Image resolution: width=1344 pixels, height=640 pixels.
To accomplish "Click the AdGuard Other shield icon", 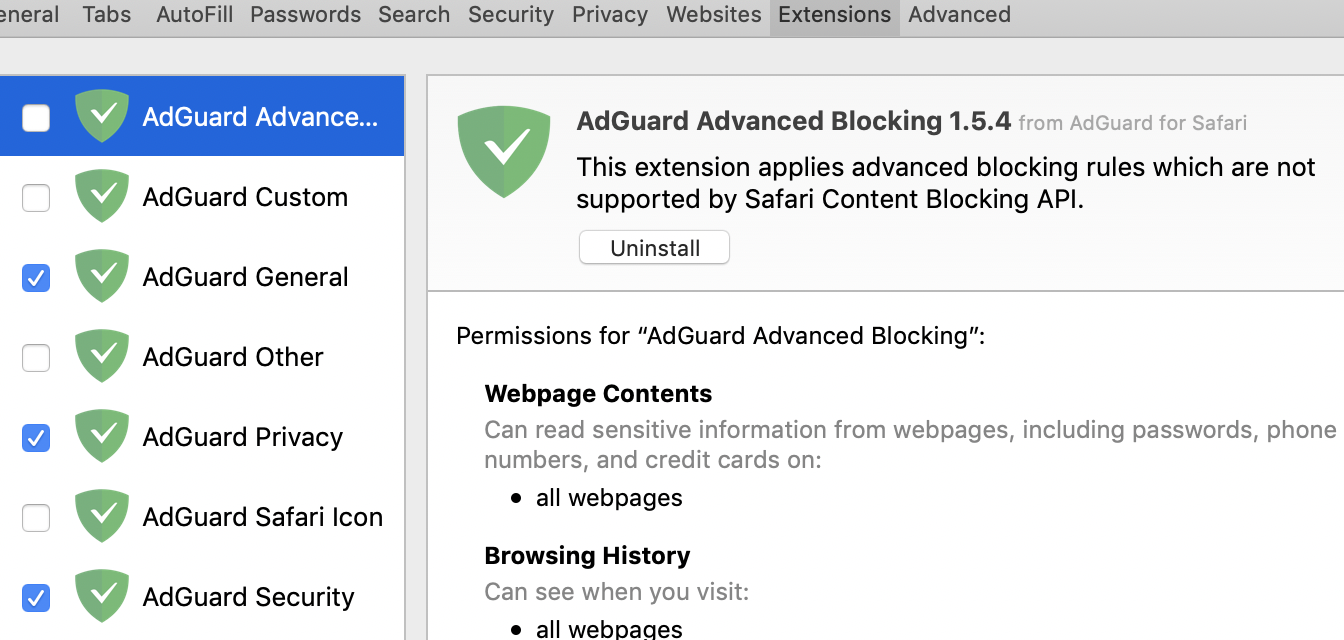I will [102, 356].
